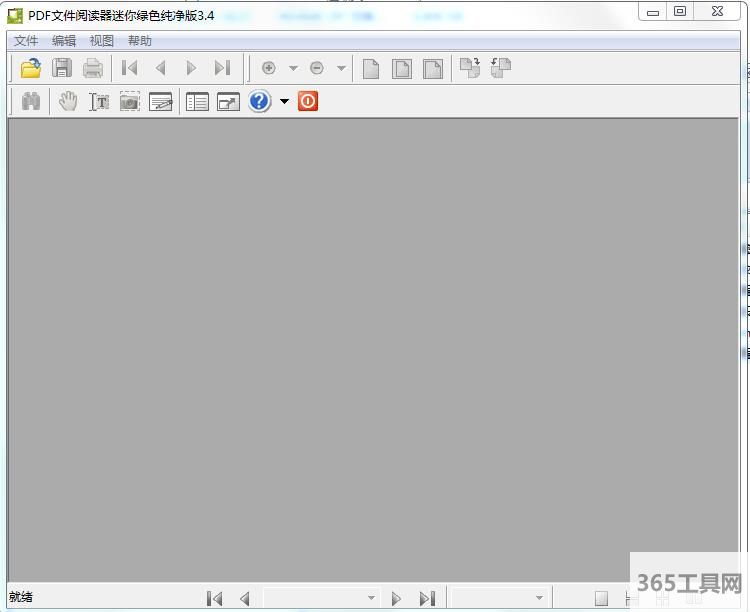The width and height of the screenshot is (750, 612).
Task: Click the blue help question mark icon
Action: click(x=260, y=101)
